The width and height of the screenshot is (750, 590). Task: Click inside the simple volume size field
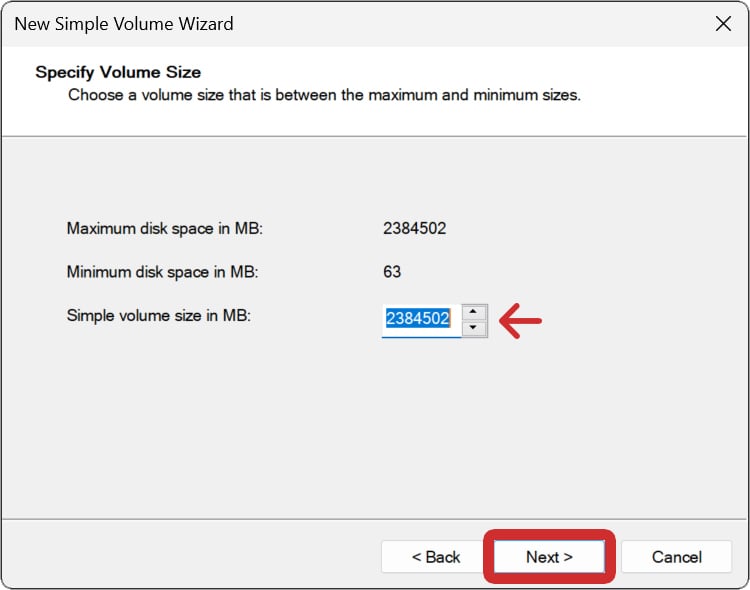coord(420,320)
